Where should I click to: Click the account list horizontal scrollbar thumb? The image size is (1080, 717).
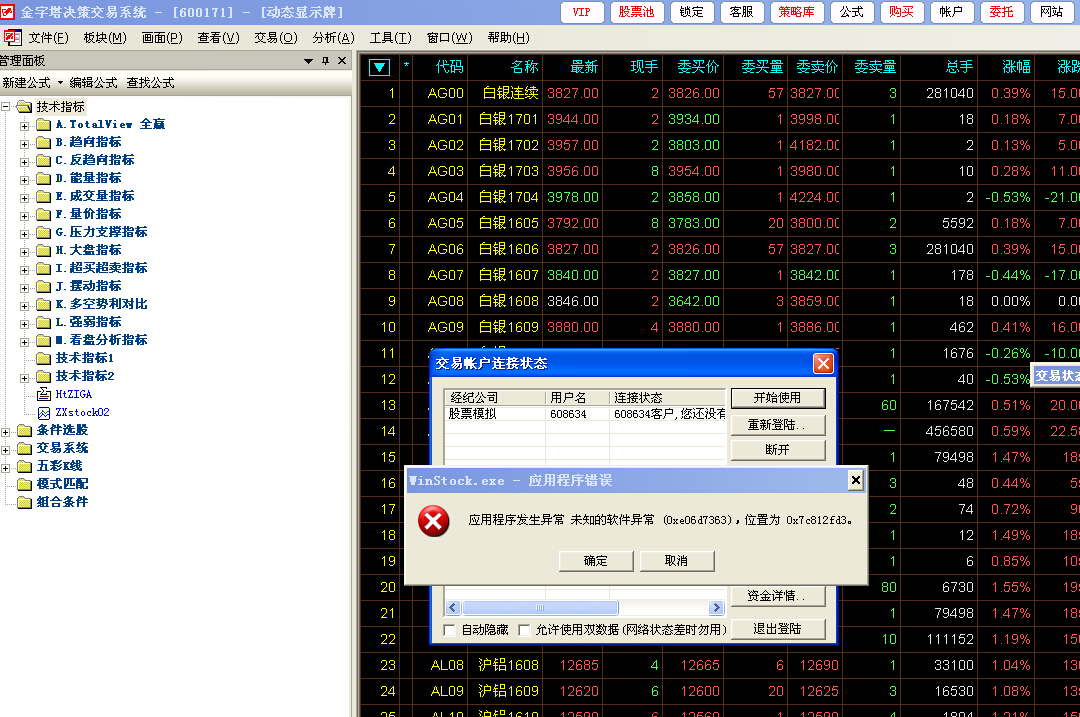(x=540, y=607)
